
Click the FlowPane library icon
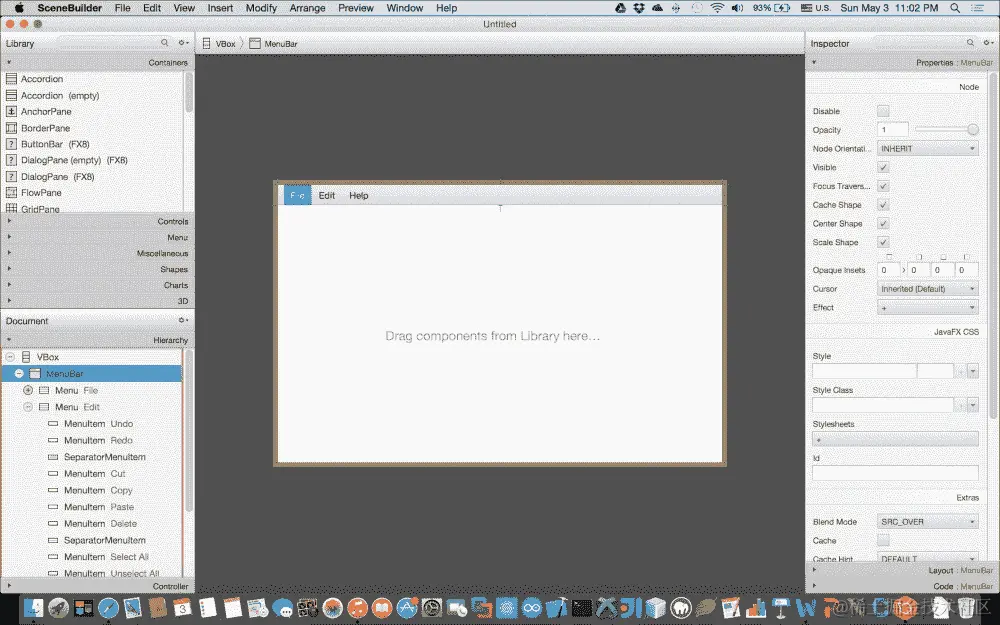[11, 193]
